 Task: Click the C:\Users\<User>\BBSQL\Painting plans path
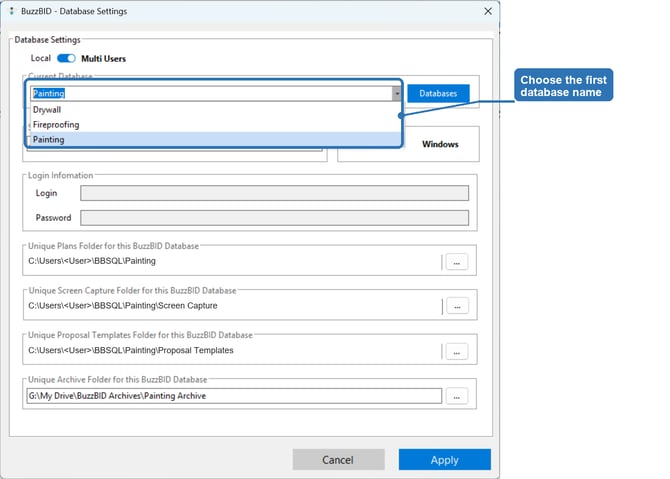pyautogui.click(x=92, y=261)
